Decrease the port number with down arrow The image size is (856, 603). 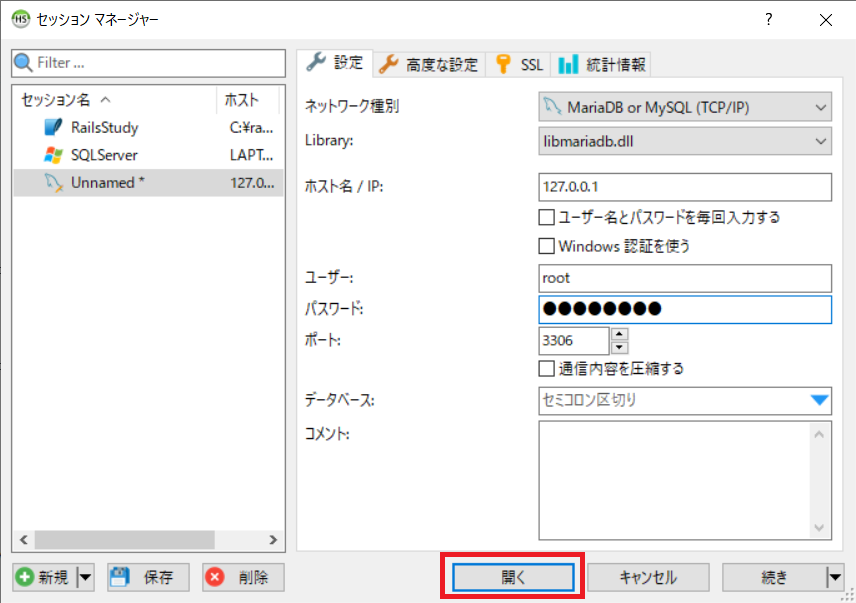(619, 347)
